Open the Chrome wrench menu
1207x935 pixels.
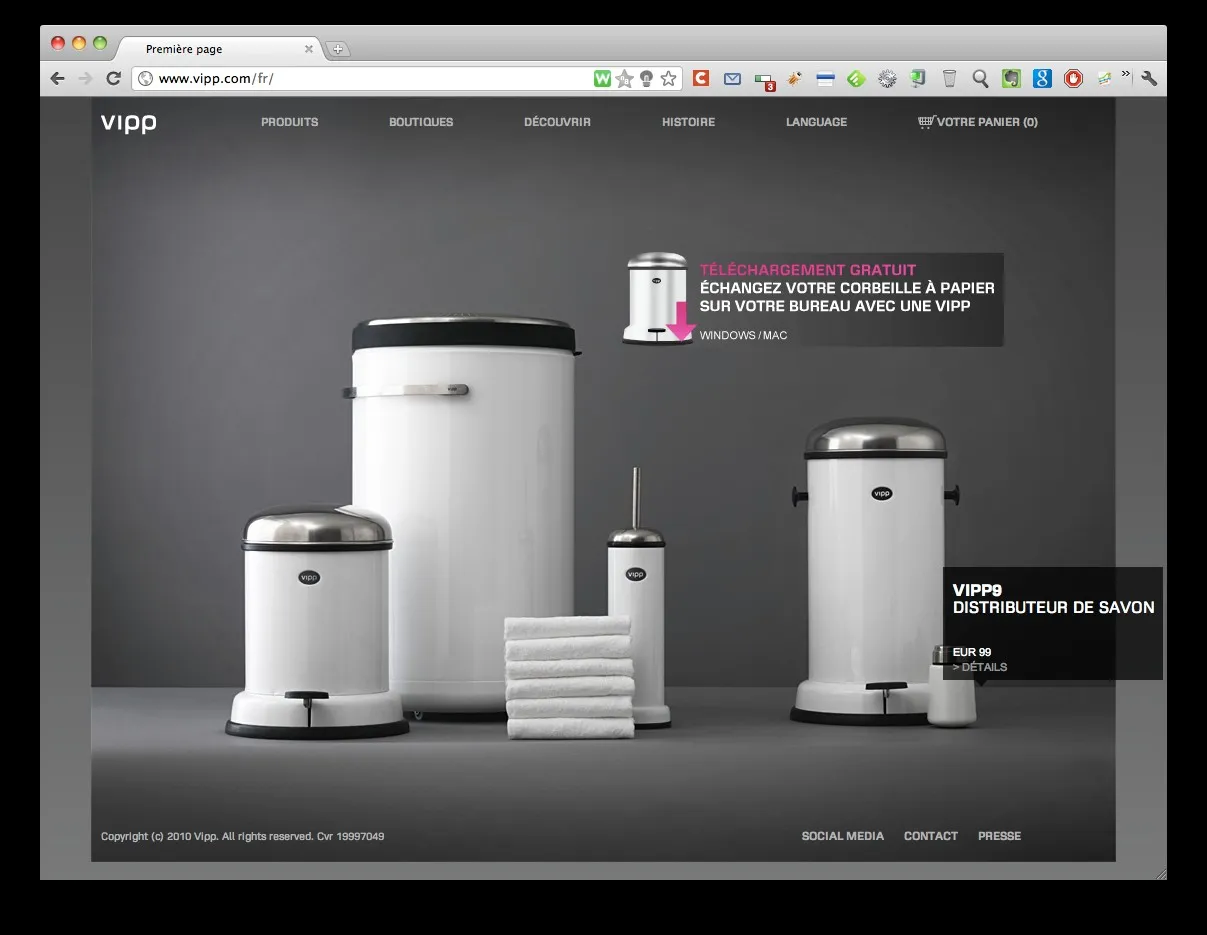pyautogui.click(x=1149, y=78)
